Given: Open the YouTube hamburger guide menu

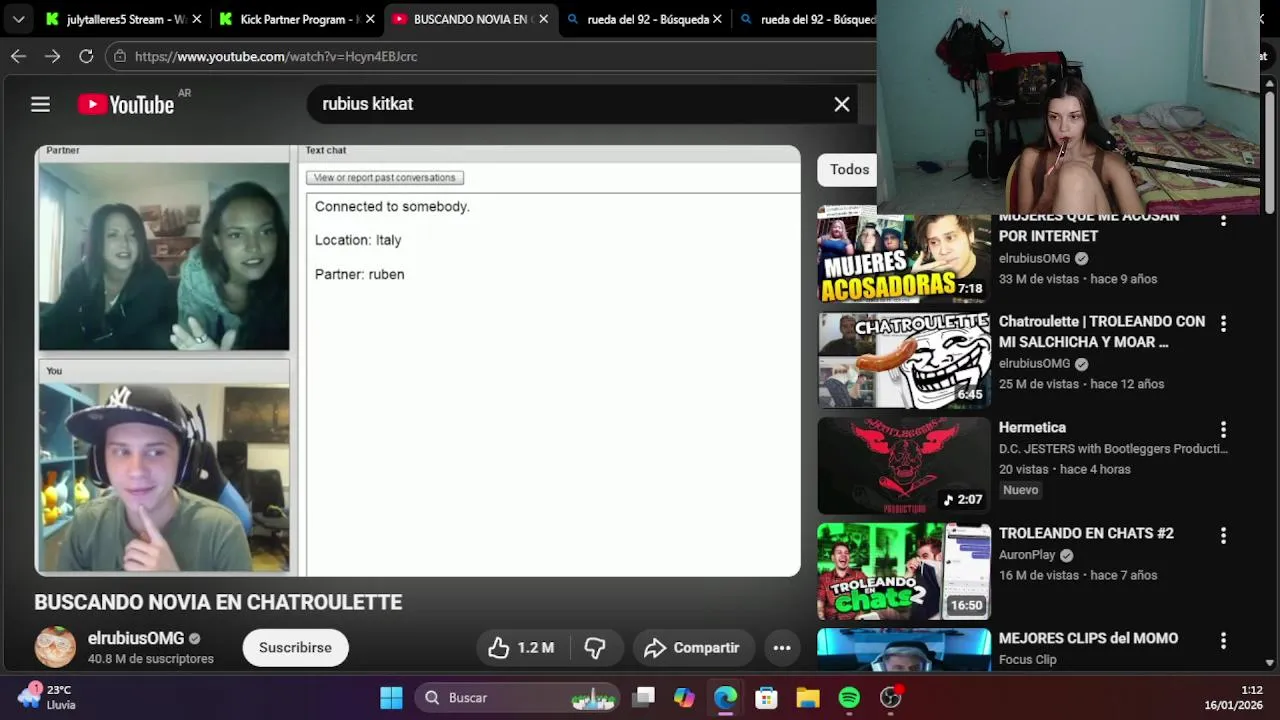Looking at the screenshot, I should click(x=40, y=104).
